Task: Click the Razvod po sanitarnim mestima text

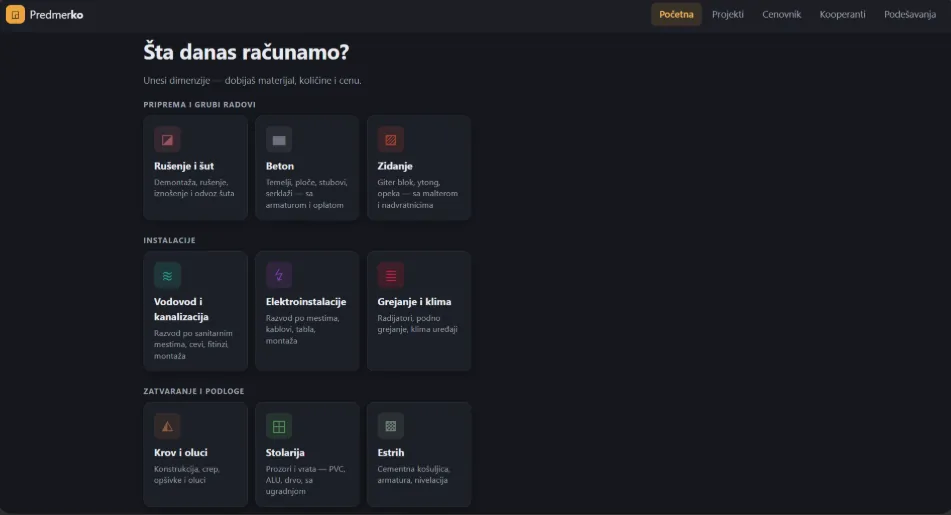Action: 193,345
